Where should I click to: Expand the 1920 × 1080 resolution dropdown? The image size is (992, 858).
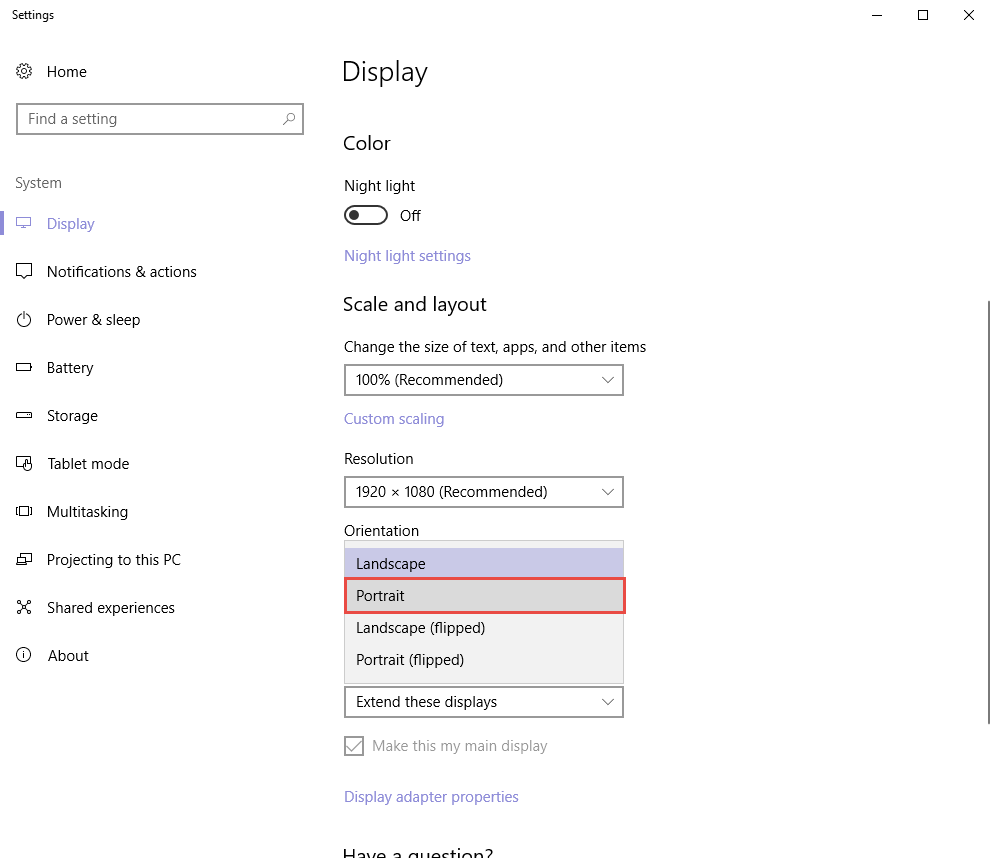(484, 492)
